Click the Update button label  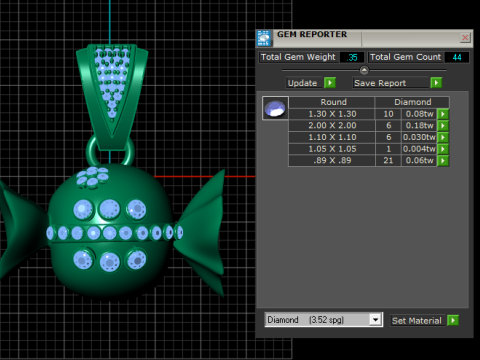tap(302, 83)
